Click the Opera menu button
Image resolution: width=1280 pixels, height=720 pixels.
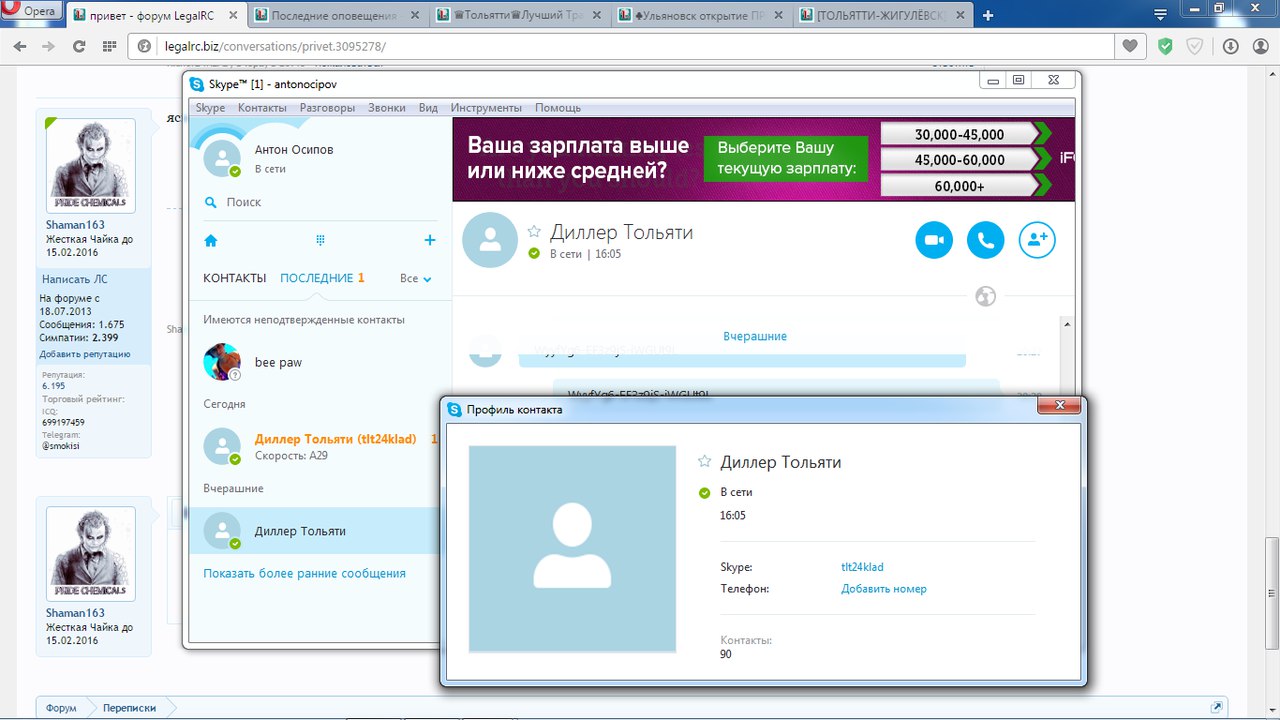[x=33, y=12]
